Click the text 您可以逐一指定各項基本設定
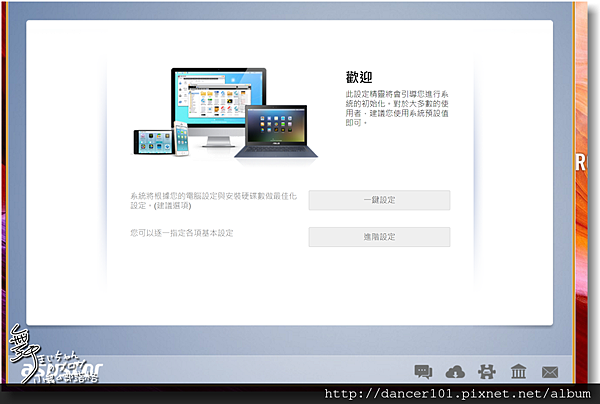 click(182, 233)
